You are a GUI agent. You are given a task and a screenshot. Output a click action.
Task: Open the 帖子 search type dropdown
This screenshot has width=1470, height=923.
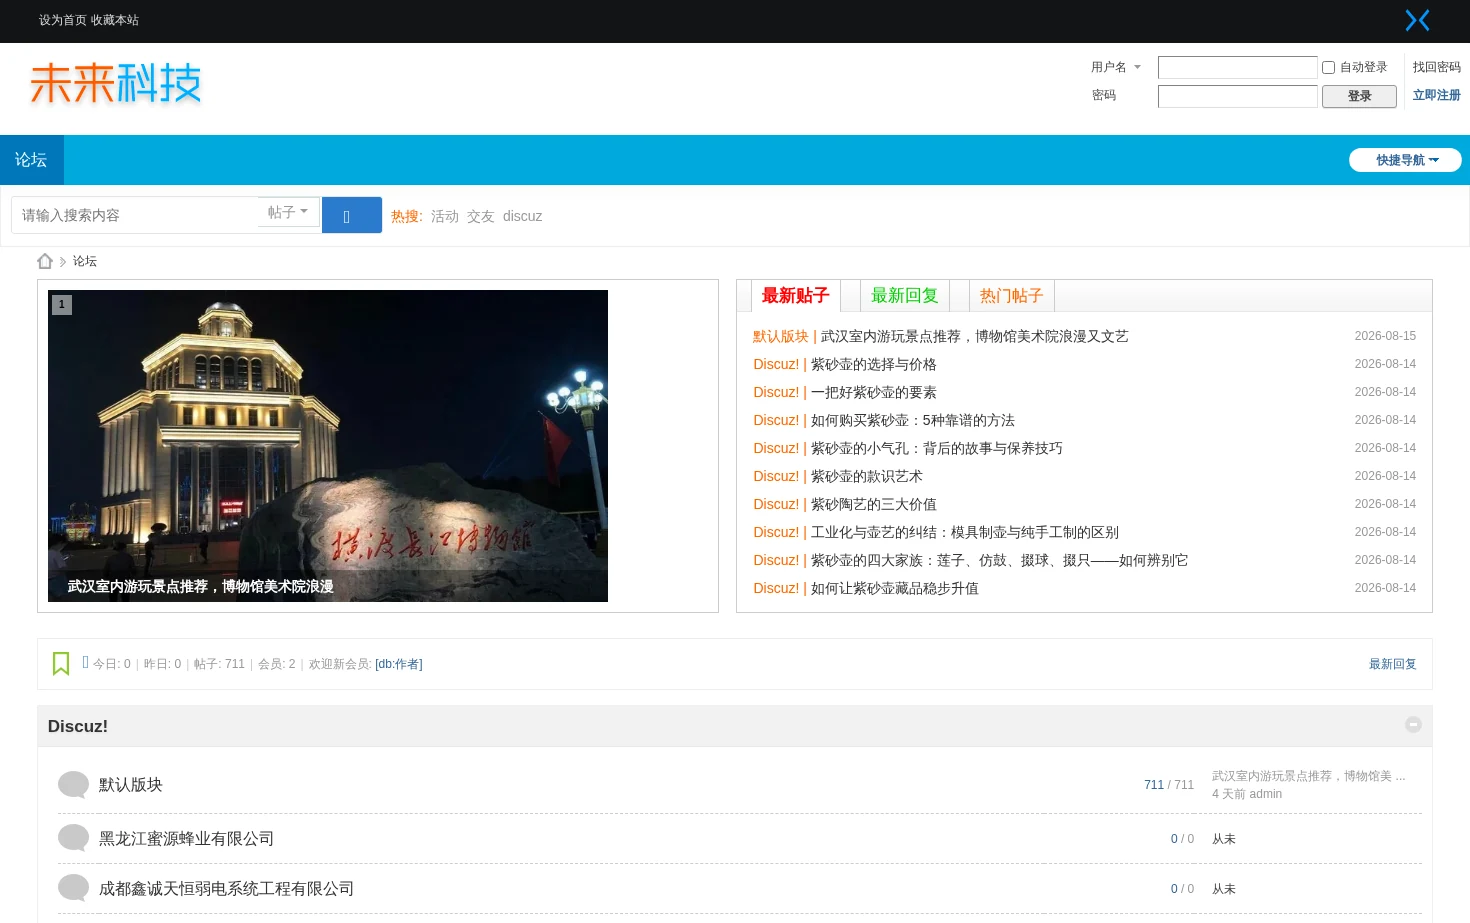pos(288,212)
